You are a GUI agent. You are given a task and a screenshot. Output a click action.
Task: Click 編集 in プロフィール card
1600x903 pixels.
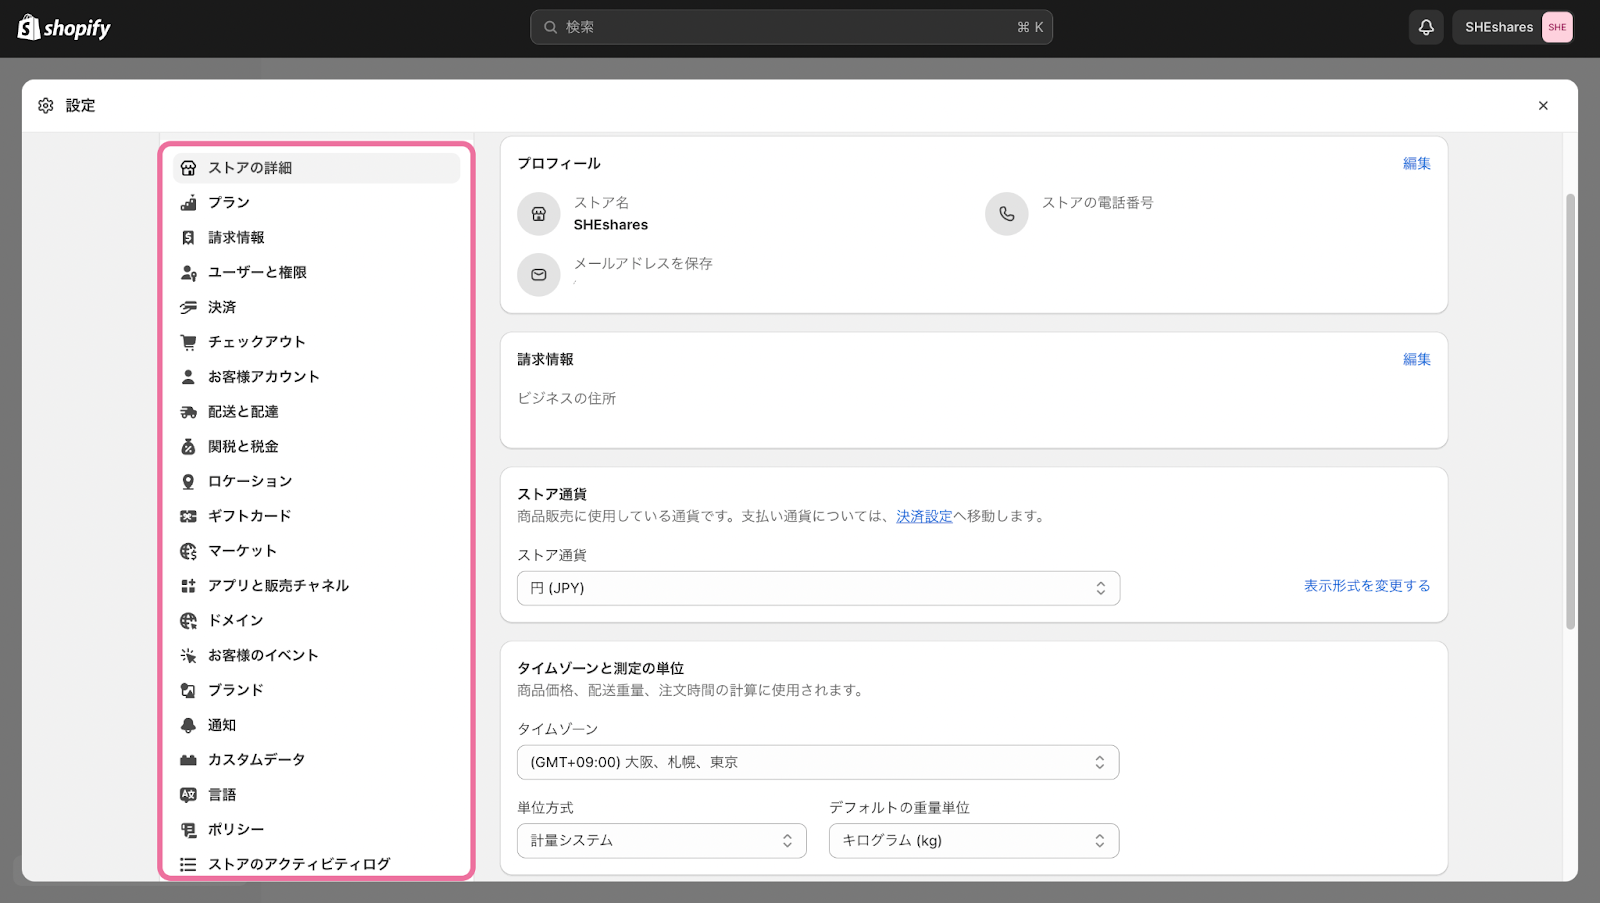pos(1416,164)
